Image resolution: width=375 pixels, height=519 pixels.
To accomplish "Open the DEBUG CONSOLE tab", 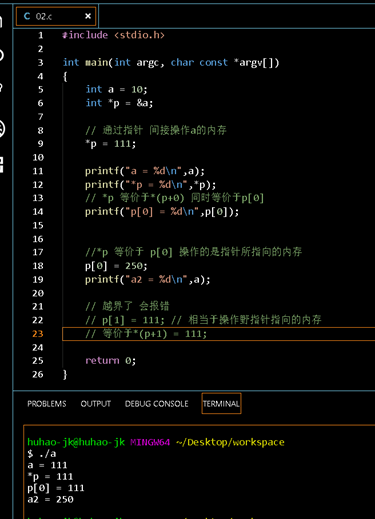I will tap(156, 404).
